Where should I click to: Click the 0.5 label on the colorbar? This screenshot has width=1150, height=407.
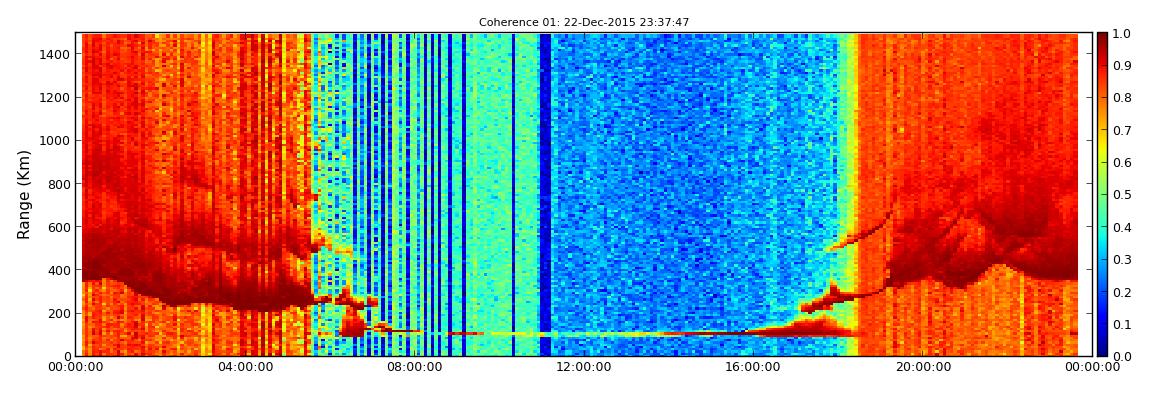1123,195
